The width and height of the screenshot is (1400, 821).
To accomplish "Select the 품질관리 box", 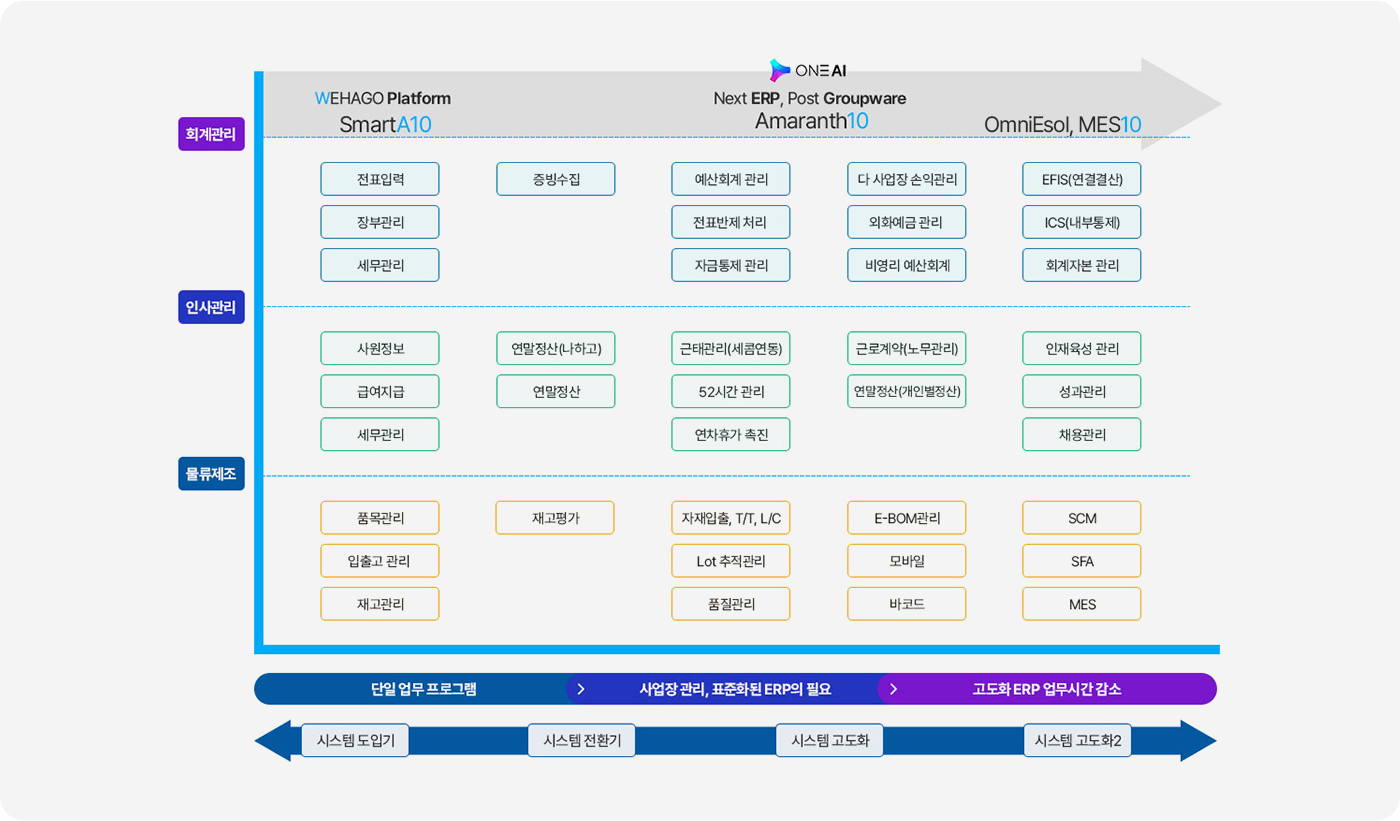I will (x=731, y=603).
